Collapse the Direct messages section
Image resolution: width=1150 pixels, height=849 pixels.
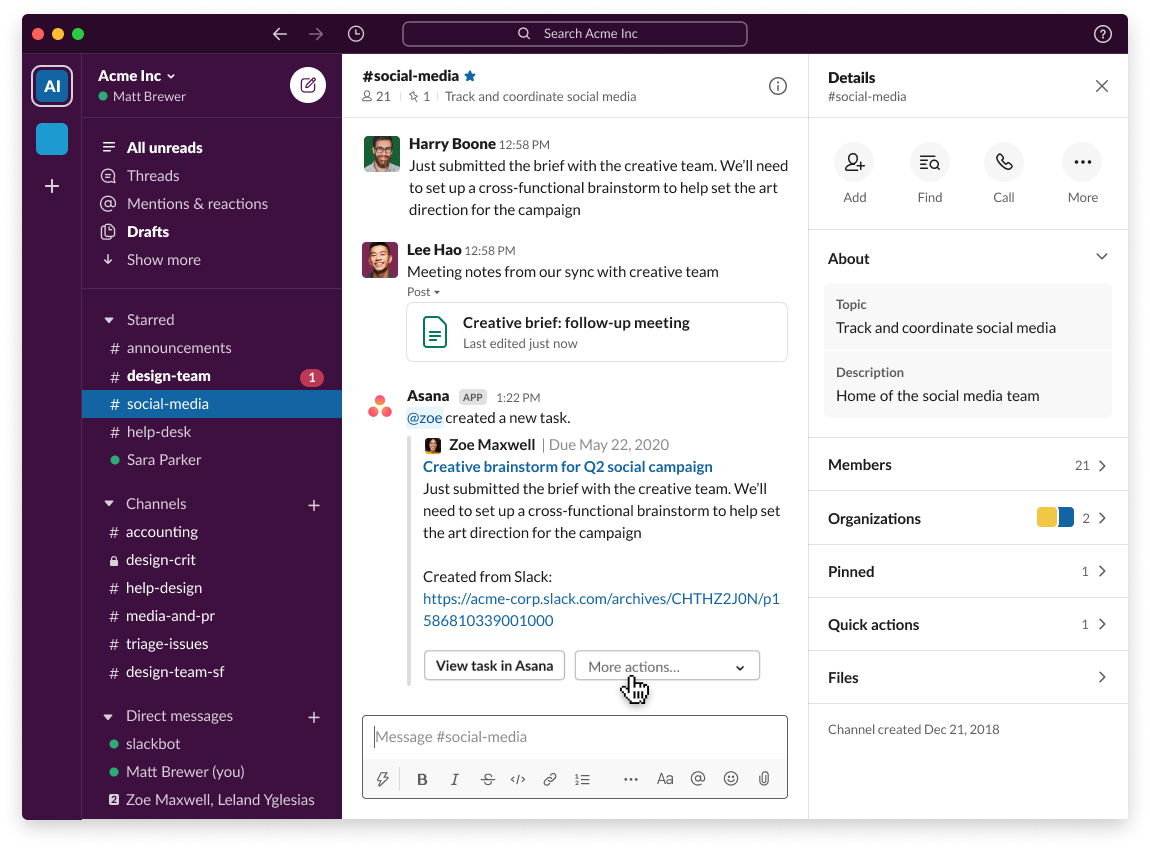pos(109,716)
